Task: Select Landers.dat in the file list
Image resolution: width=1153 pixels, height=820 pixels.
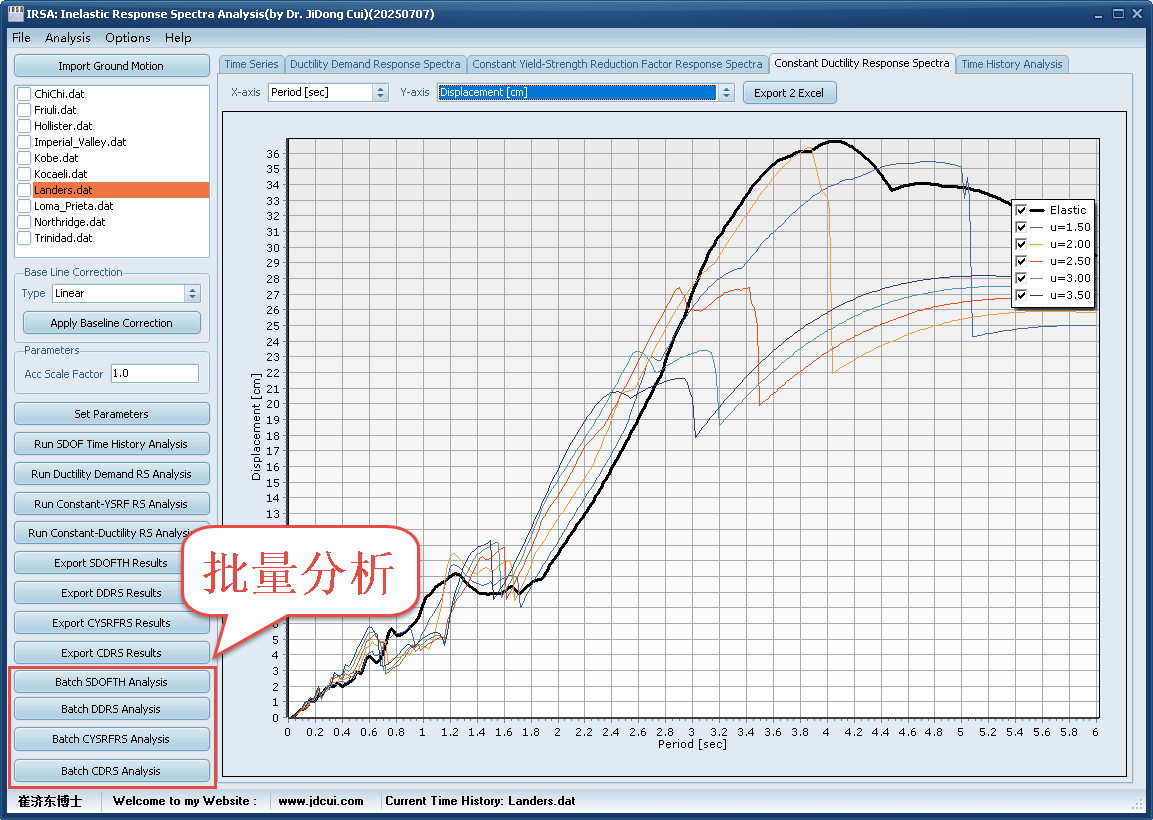Action: [63, 190]
